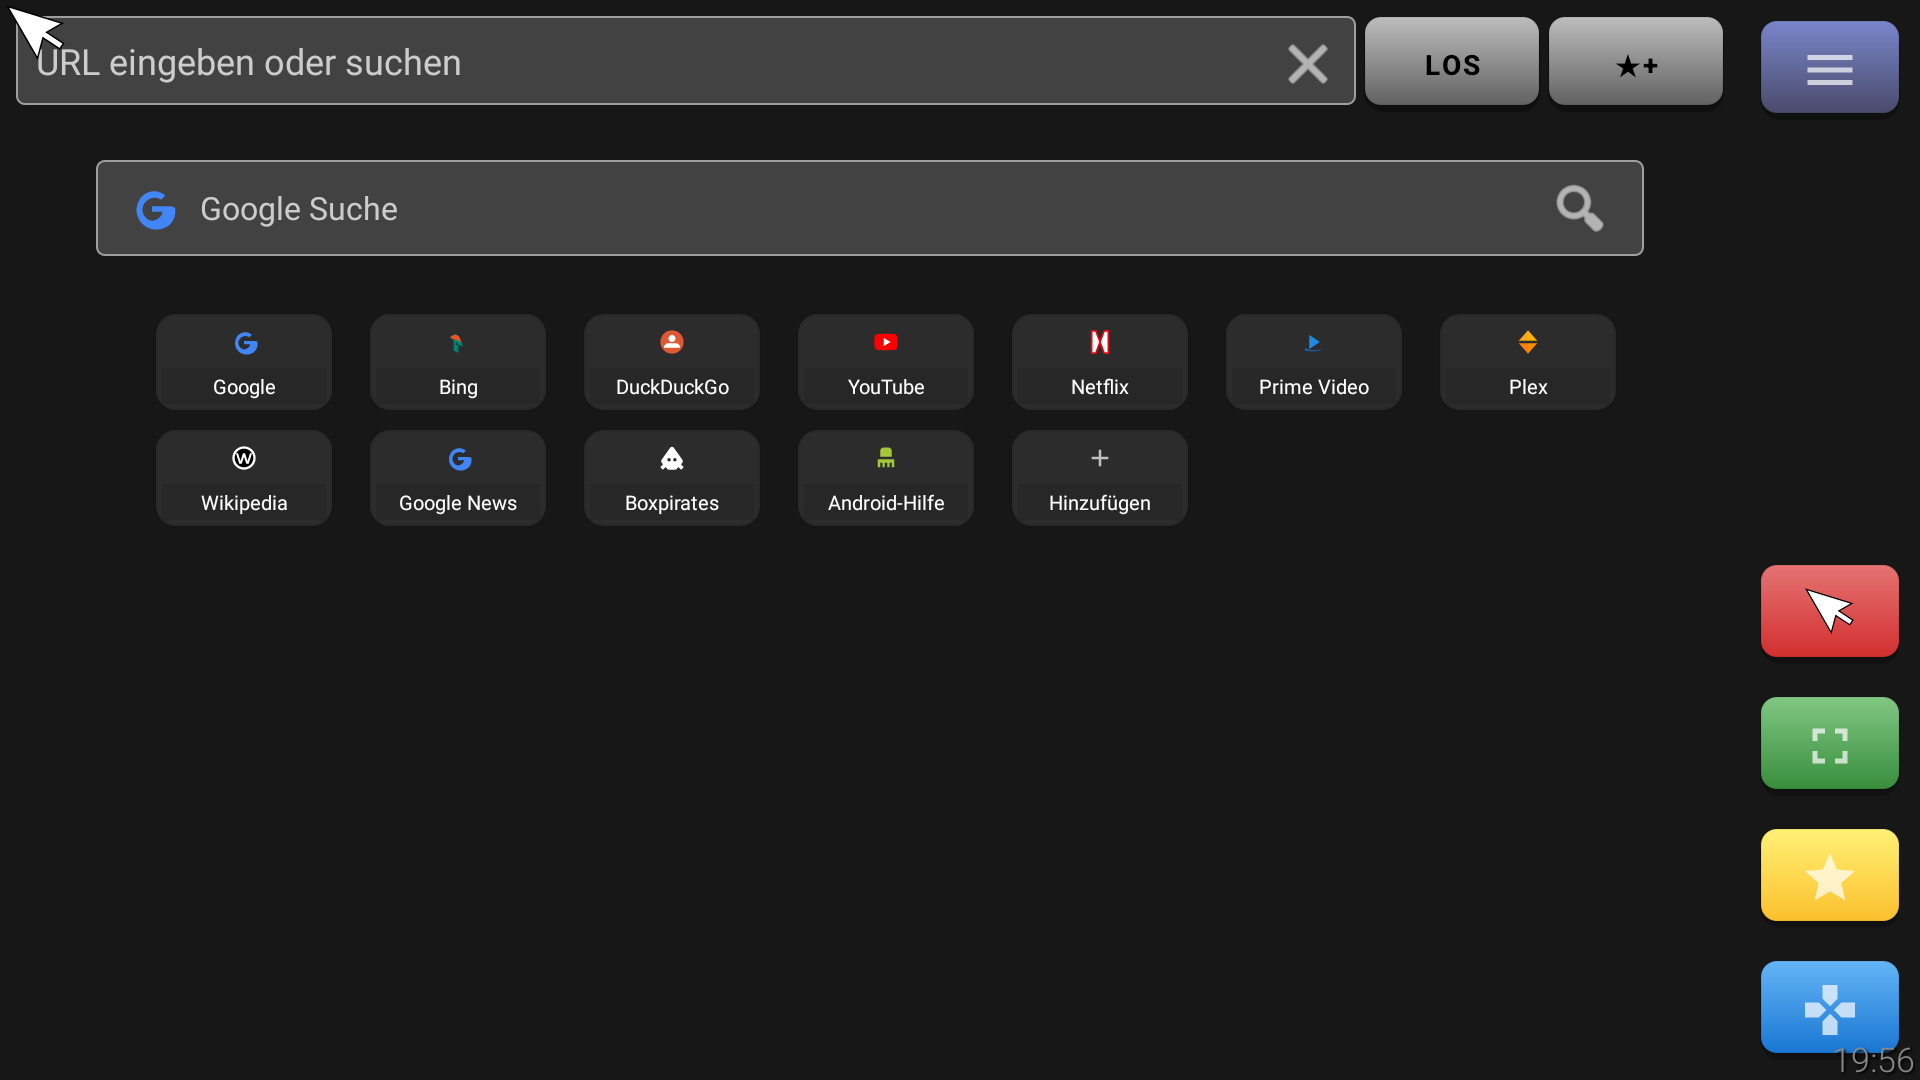Screen dimensions: 1920x1080
Task: Open the YouTube shortcut tile
Action: (885, 362)
